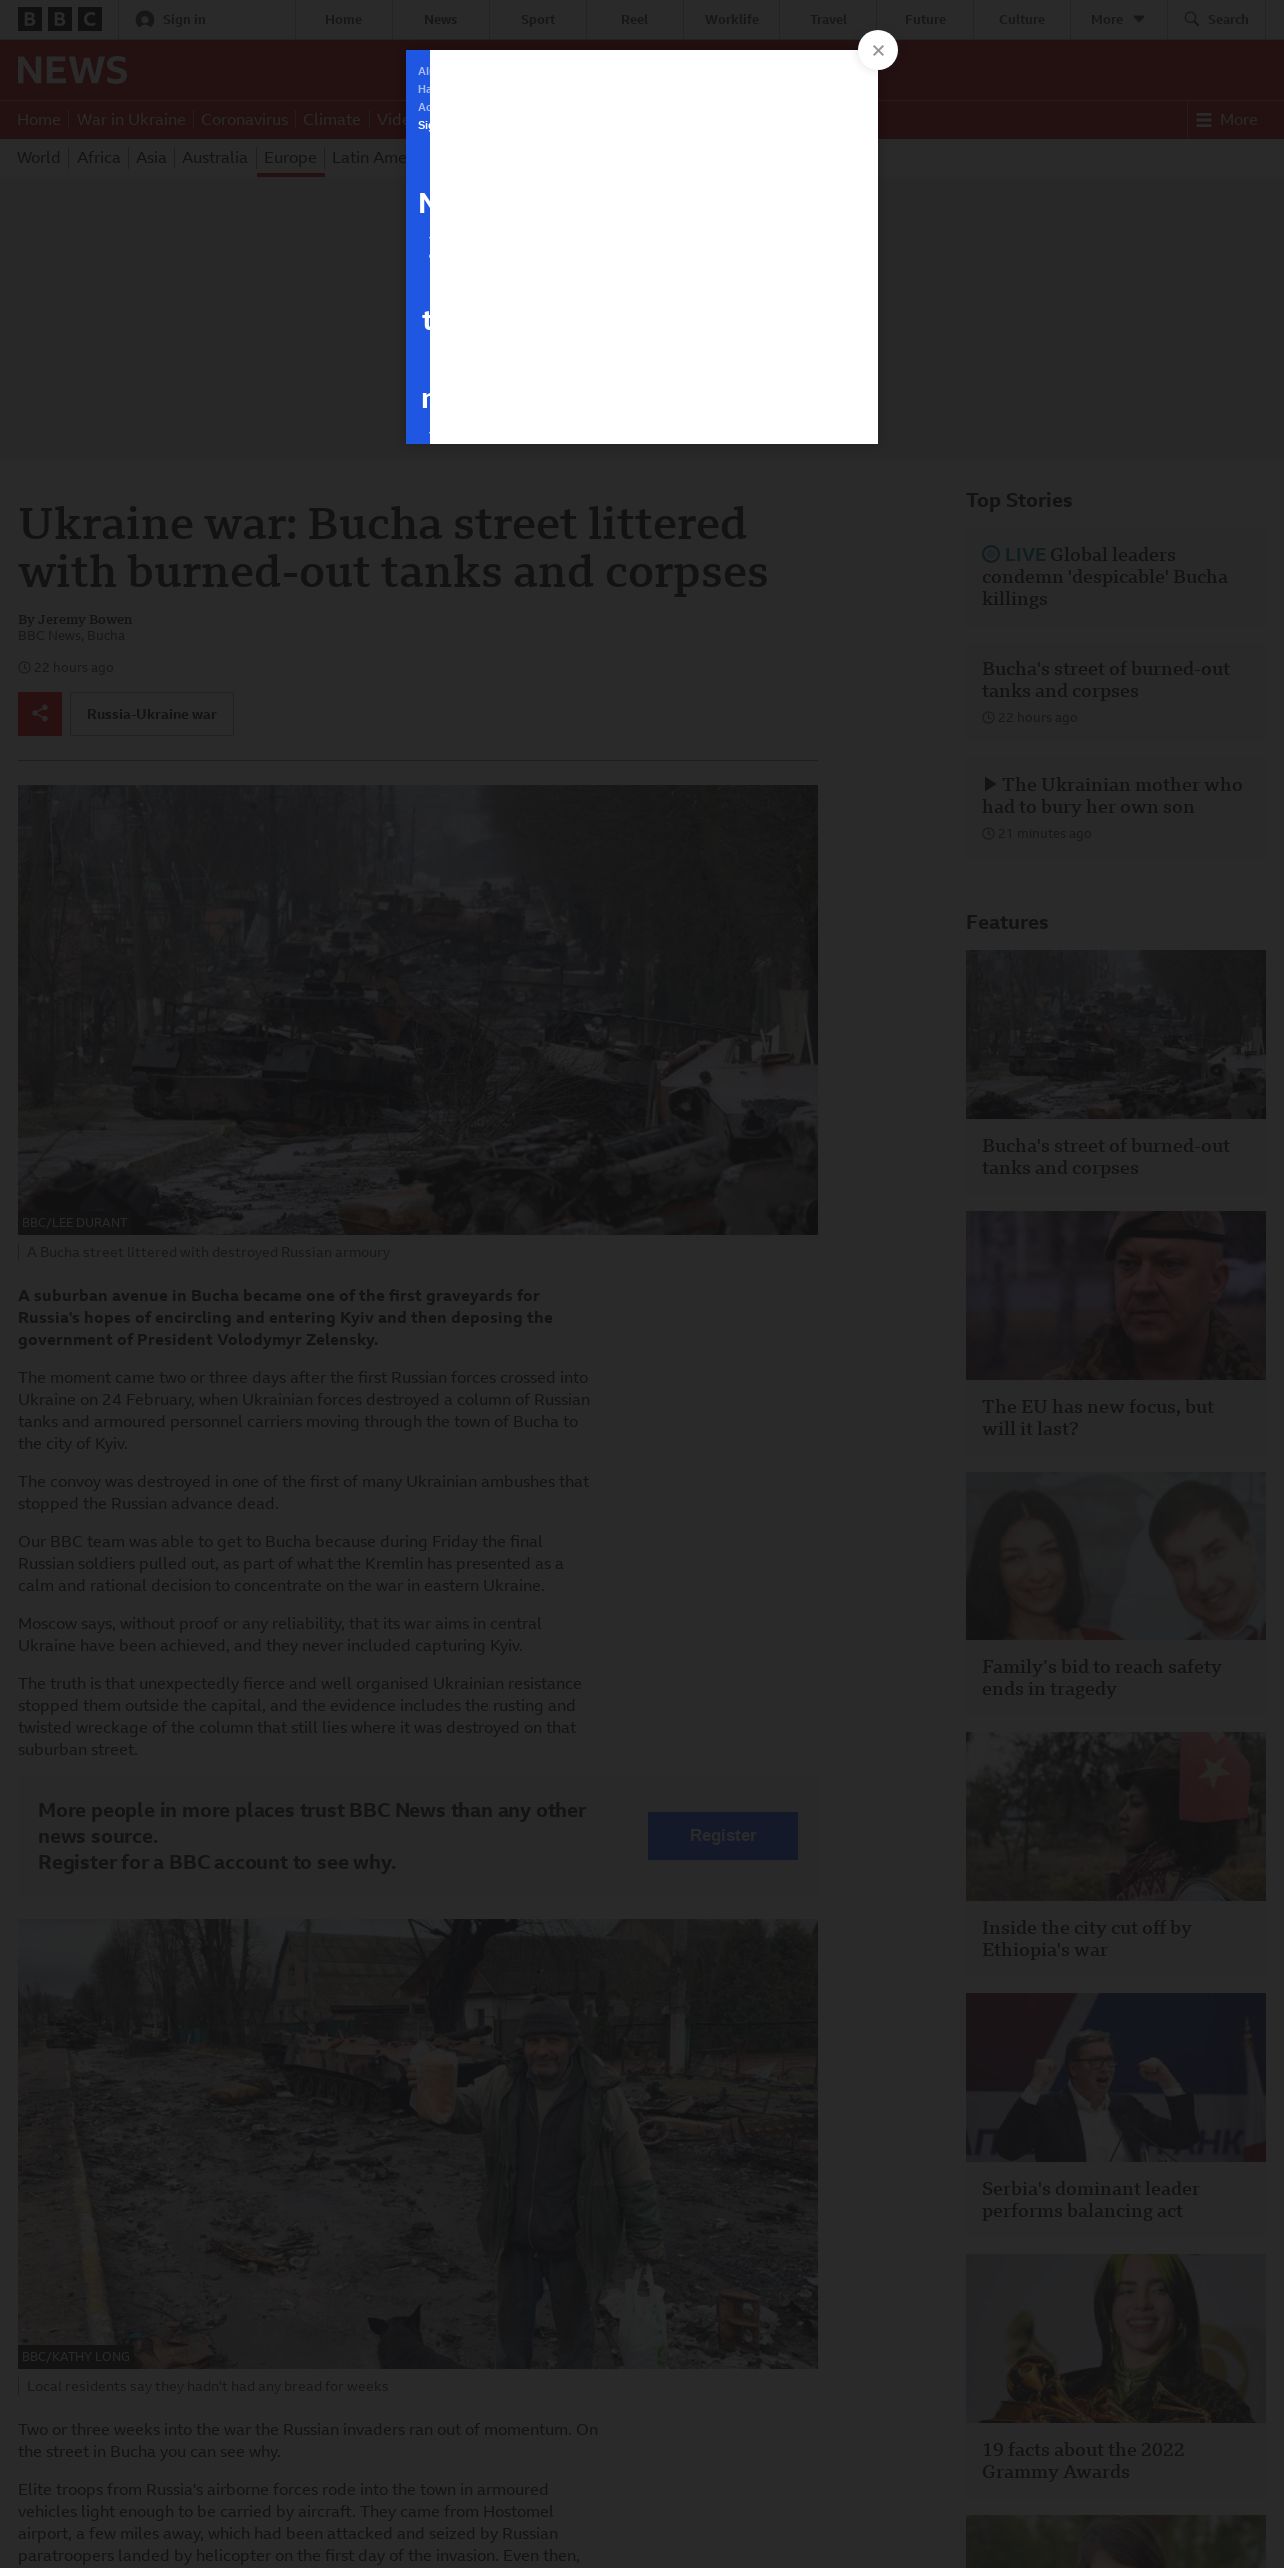The height and width of the screenshot is (2568, 1284).
Task: Click the white advert popup panel
Action: 654,247
